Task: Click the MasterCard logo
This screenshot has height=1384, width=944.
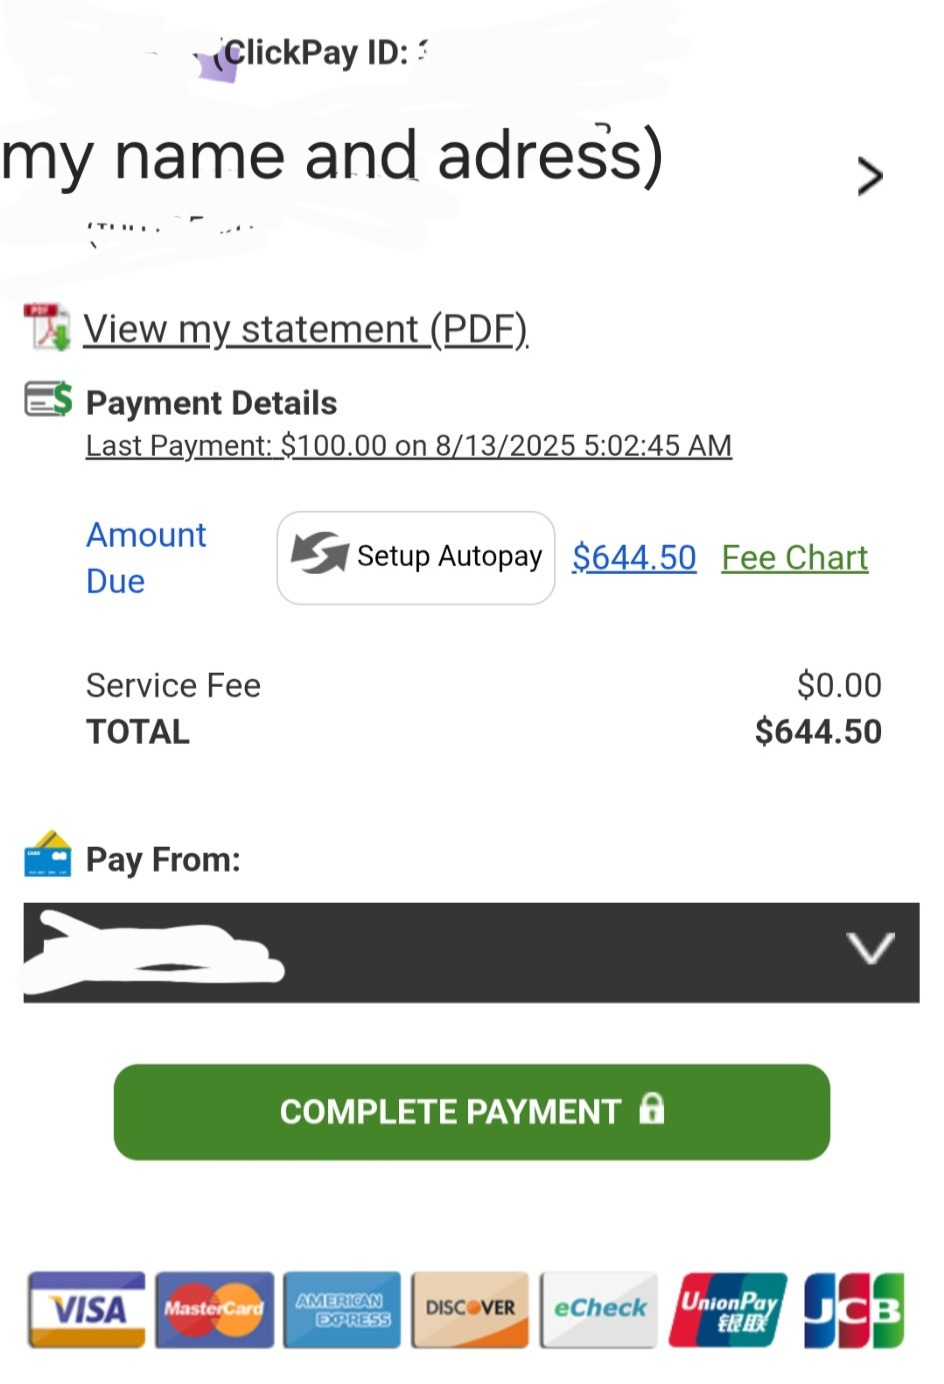Action: pos(214,1309)
